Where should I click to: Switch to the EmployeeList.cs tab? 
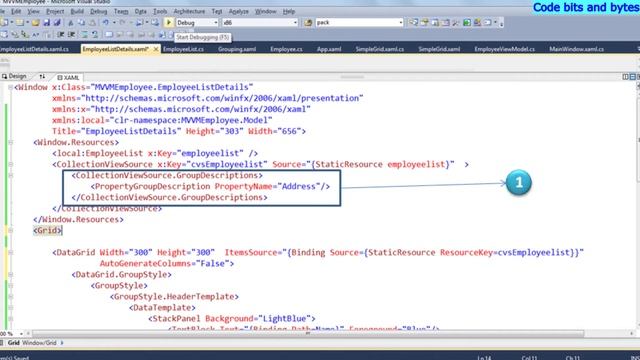click(183, 49)
